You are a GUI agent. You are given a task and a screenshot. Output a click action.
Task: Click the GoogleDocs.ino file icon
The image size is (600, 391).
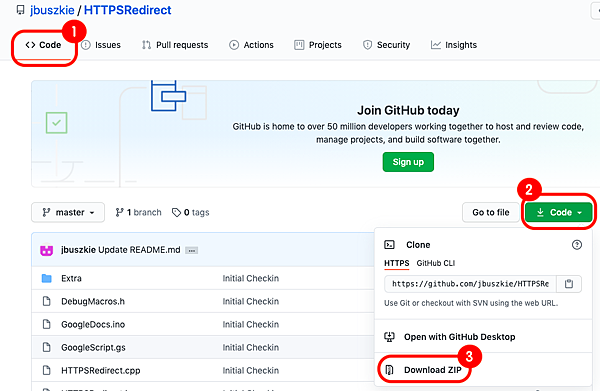[47, 324]
